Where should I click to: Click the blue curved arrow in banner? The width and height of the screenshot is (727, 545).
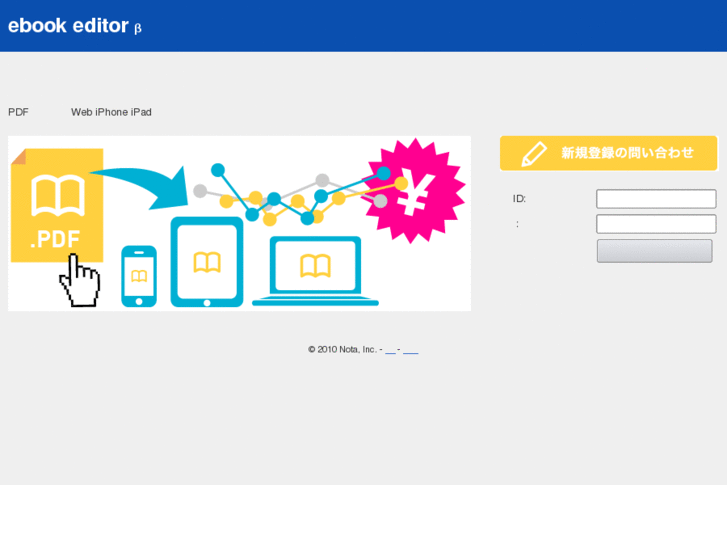point(140,187)
